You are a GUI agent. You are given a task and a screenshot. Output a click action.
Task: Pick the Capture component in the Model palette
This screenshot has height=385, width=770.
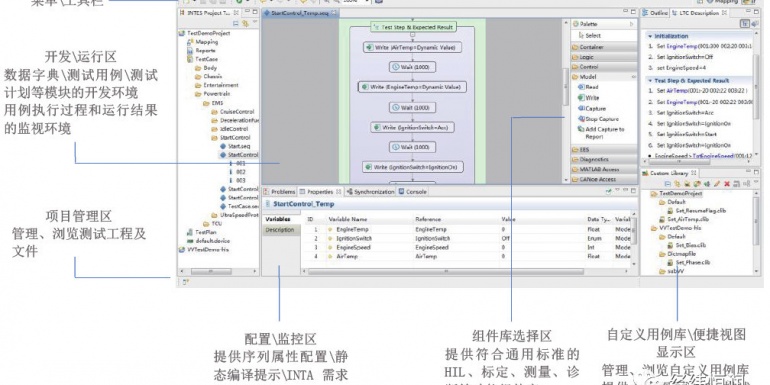(x=592, y=109)
